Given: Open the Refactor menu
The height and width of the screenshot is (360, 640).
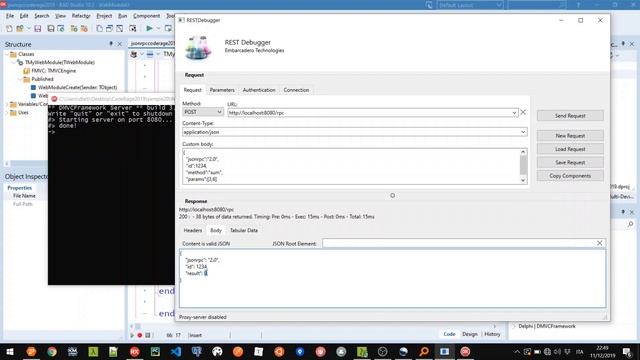Looking at the screenshot, I should pos(80,16).
